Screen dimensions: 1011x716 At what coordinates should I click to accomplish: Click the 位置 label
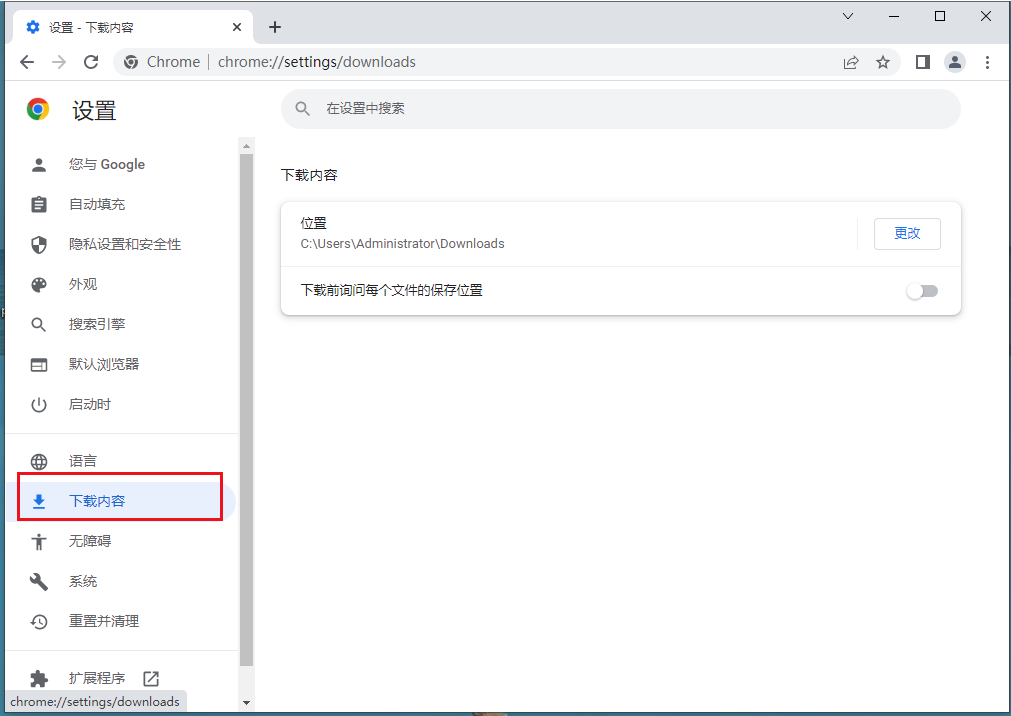pyautogui.click(x=313, y=223)
